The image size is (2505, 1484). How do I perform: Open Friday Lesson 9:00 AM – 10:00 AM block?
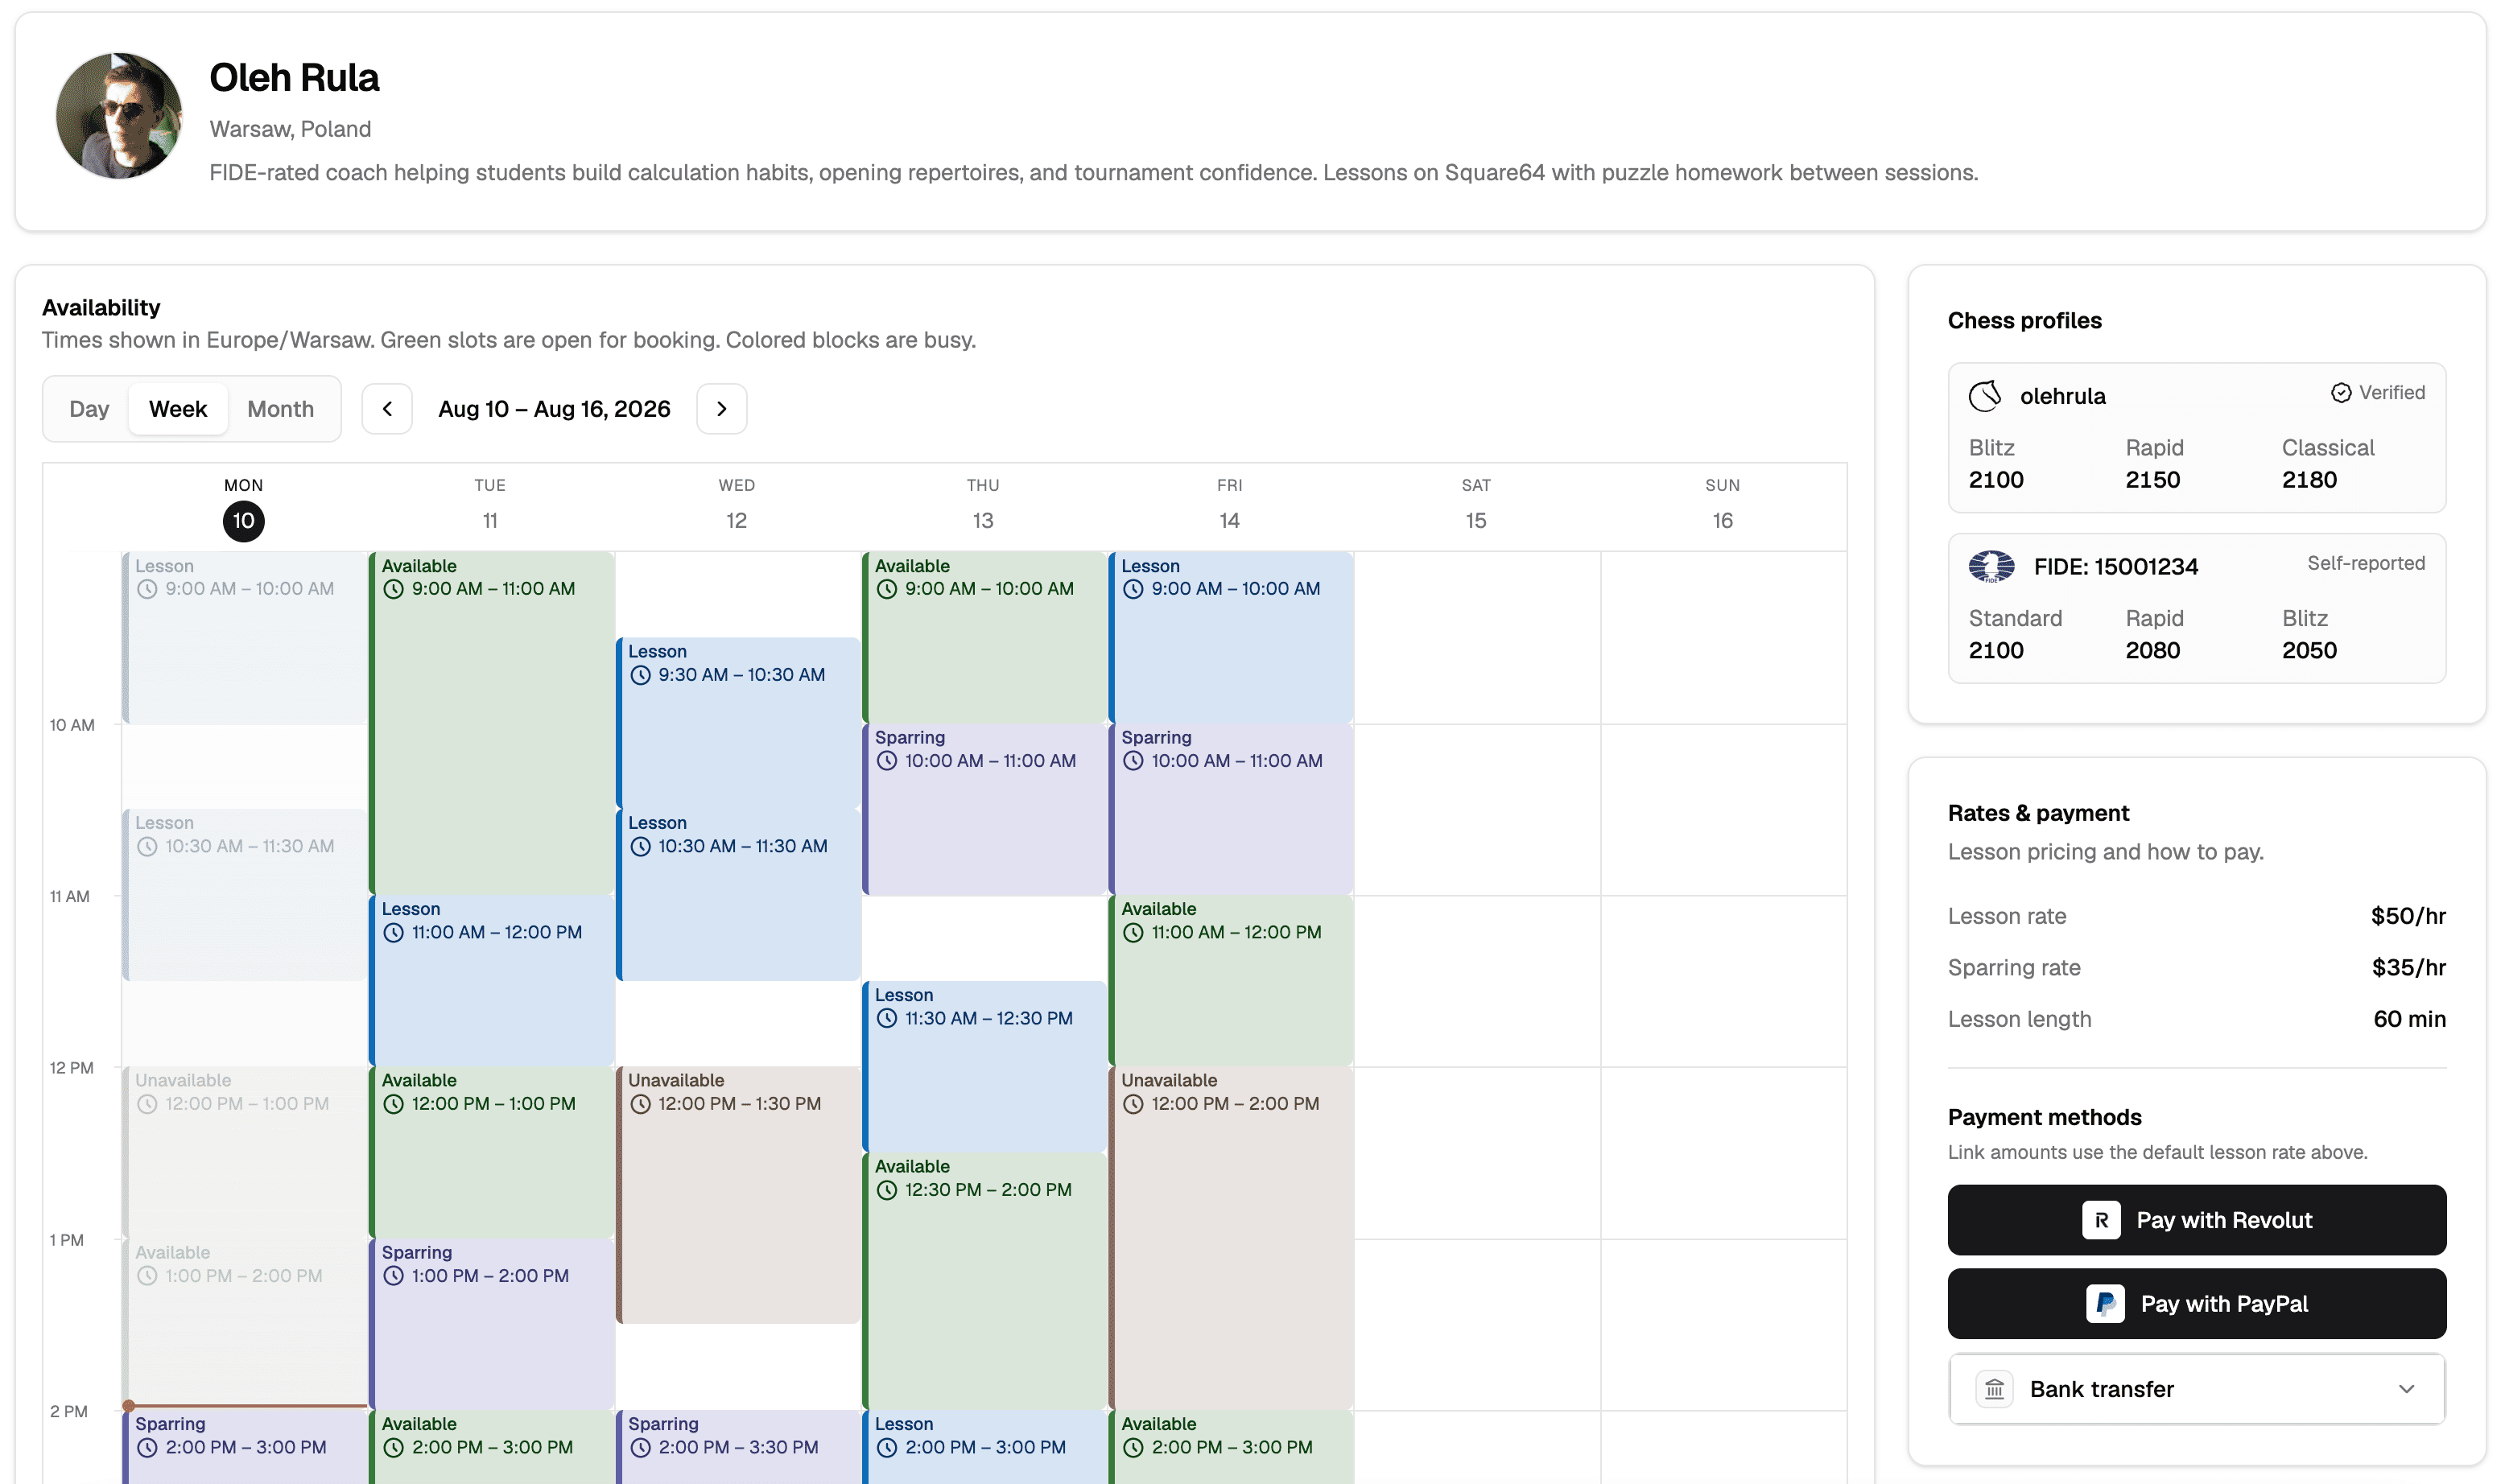(1231, 637)
